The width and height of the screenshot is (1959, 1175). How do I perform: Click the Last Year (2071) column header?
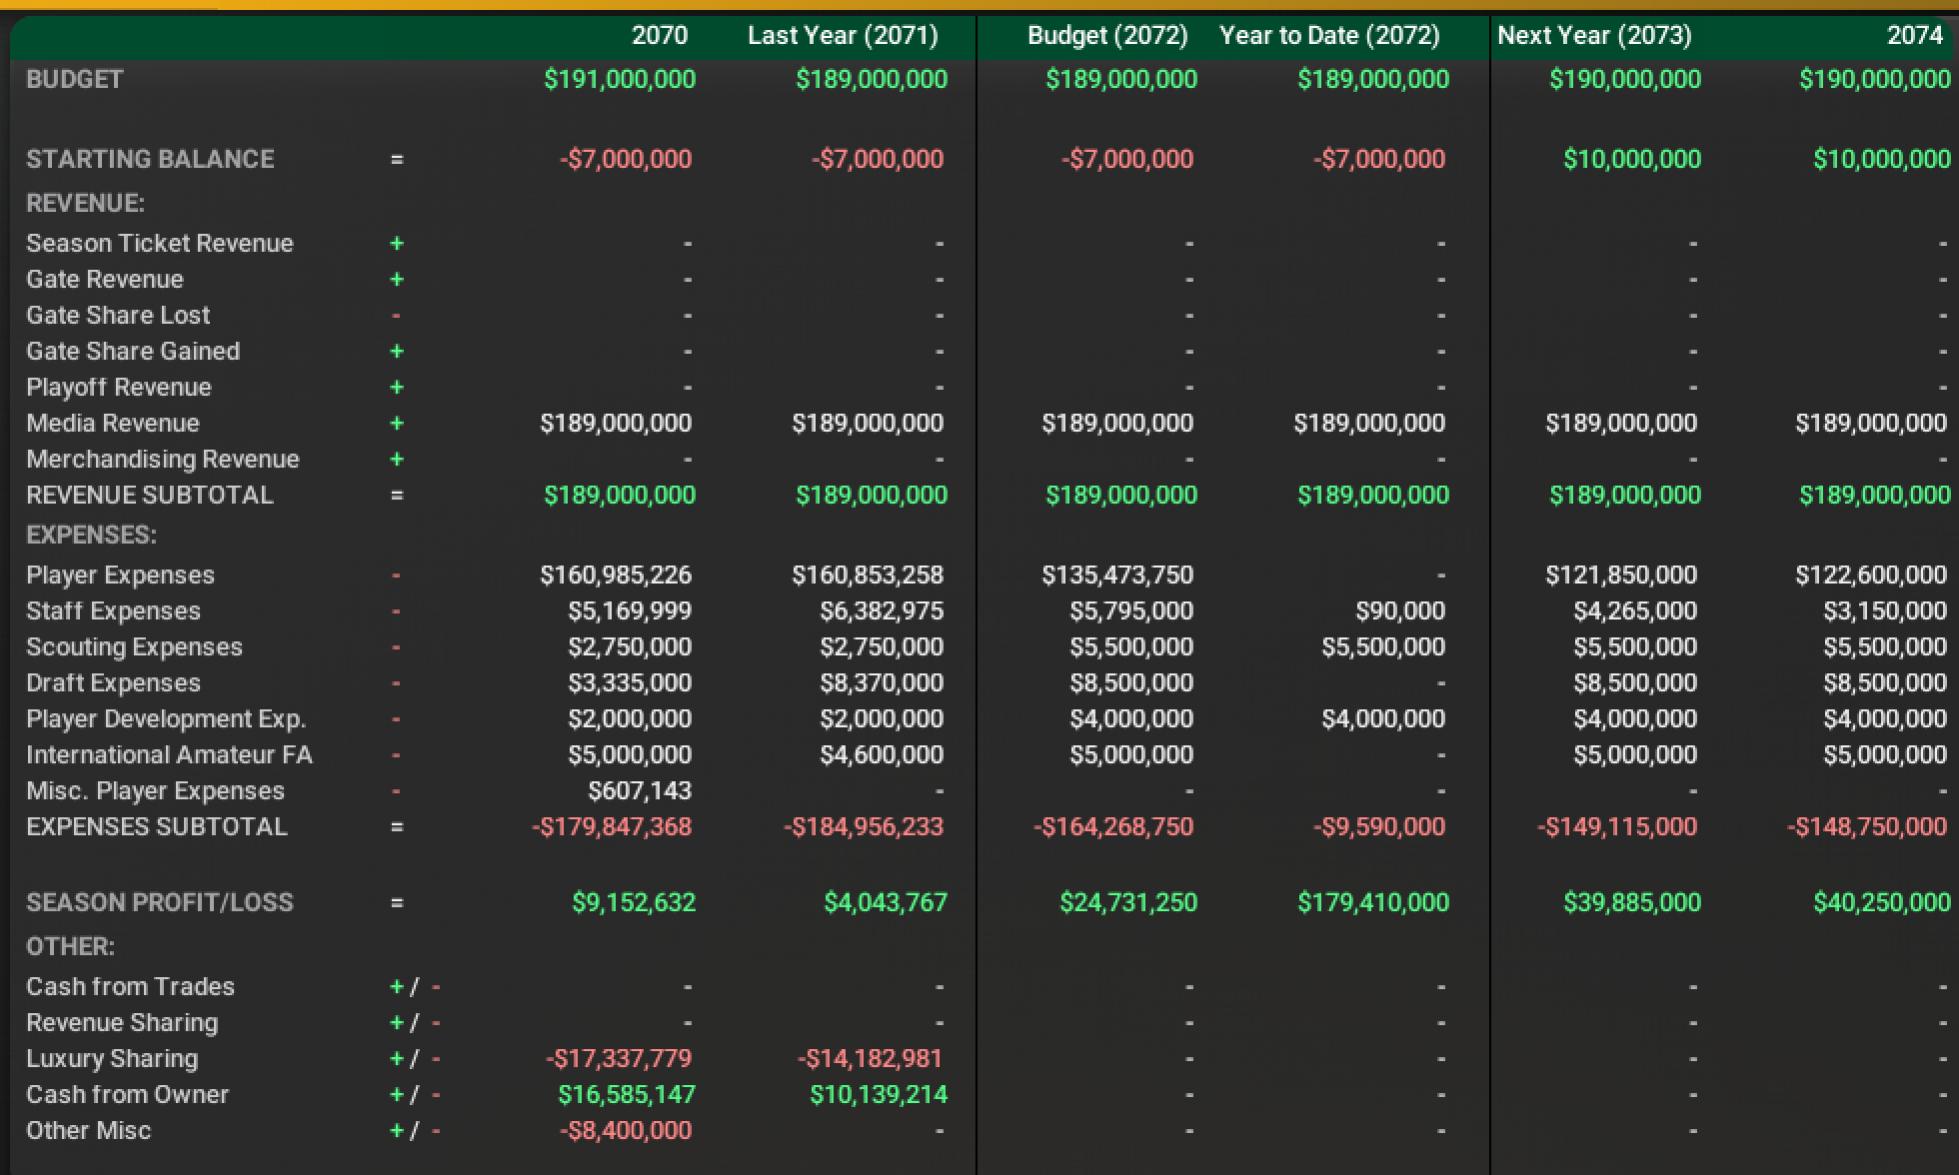point(842,36)
